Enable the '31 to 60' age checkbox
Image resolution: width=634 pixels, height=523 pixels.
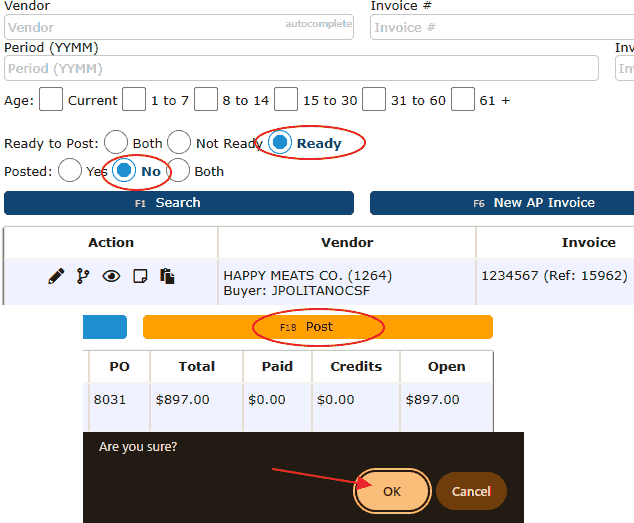pyautogui.click(x=374, y=100)
